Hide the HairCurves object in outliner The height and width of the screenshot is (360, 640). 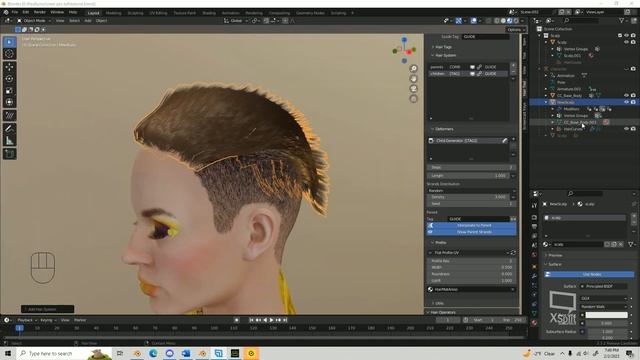pos(627,129)
